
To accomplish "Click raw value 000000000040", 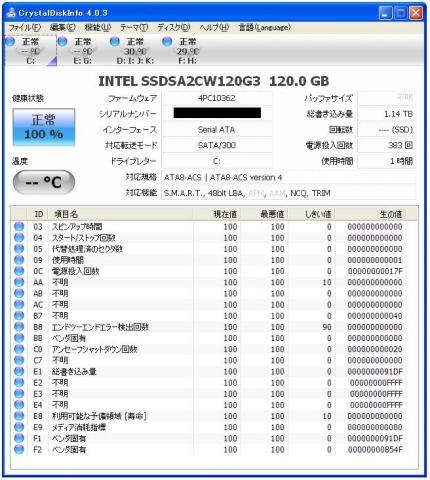I will coord(375,316).
